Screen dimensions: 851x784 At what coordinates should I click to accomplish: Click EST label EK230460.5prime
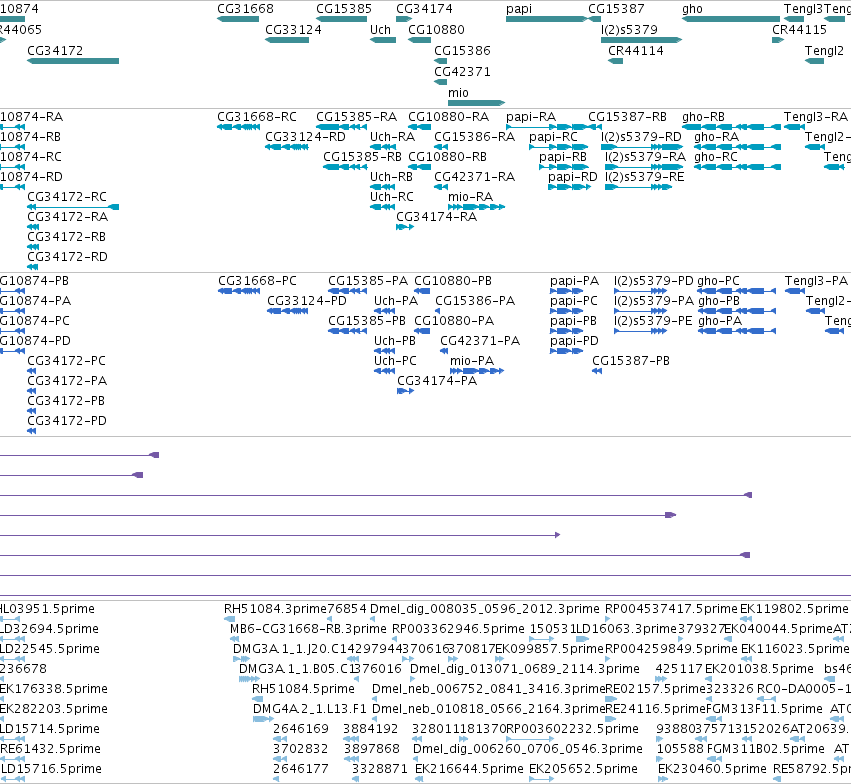(712, 770)
